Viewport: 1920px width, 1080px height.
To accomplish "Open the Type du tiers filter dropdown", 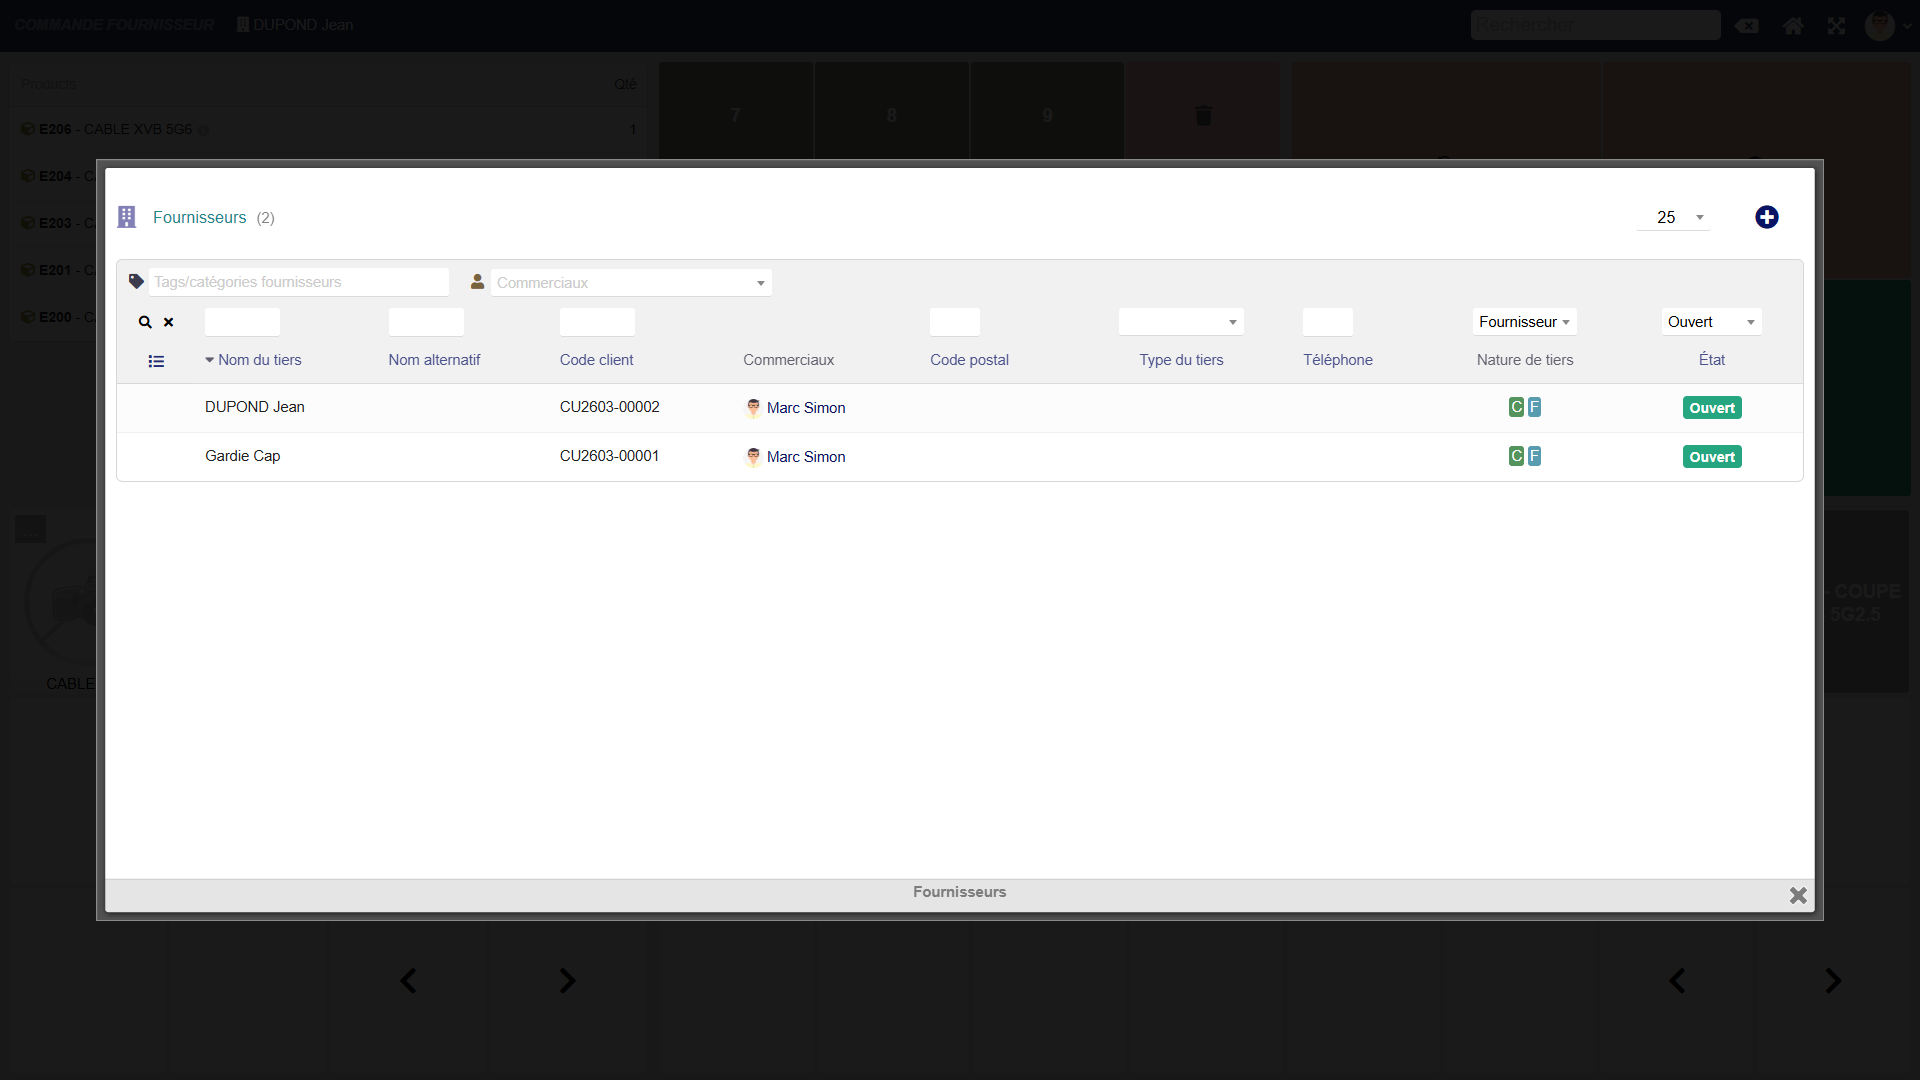I will pos(1180,322).
